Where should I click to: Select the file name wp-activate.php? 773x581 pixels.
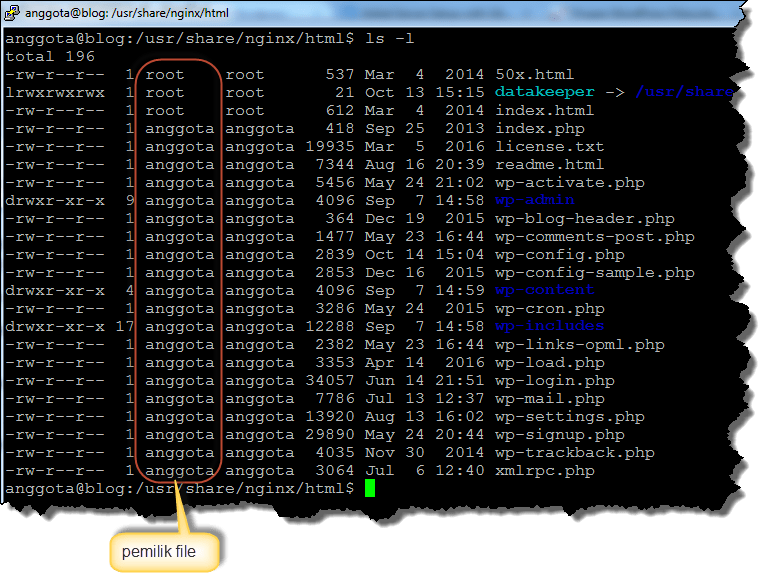(x=570, y=183)
